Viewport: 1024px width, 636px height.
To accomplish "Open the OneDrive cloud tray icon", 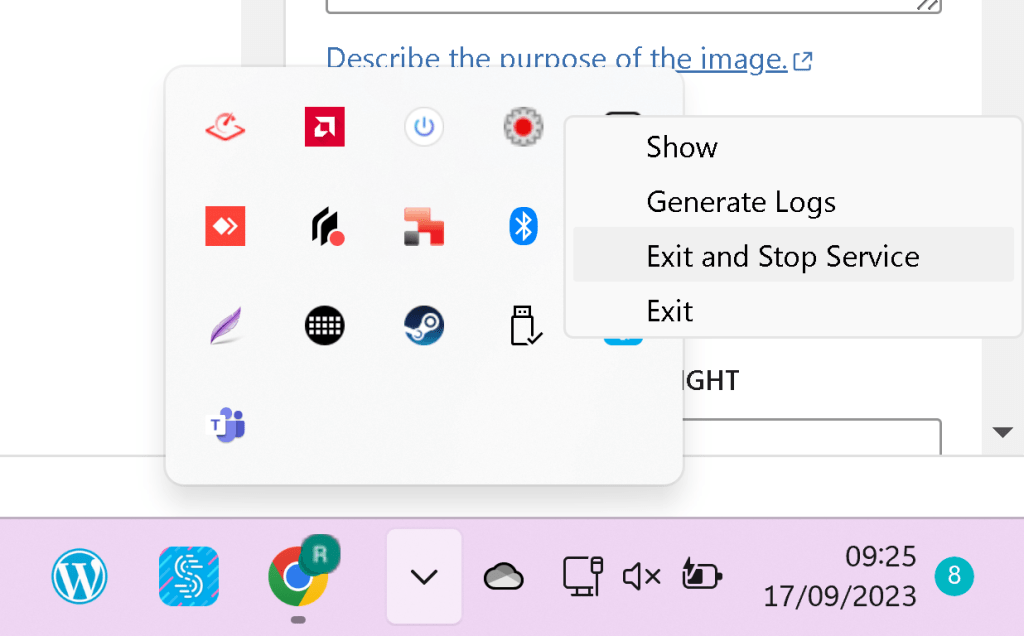I will 504,577.
